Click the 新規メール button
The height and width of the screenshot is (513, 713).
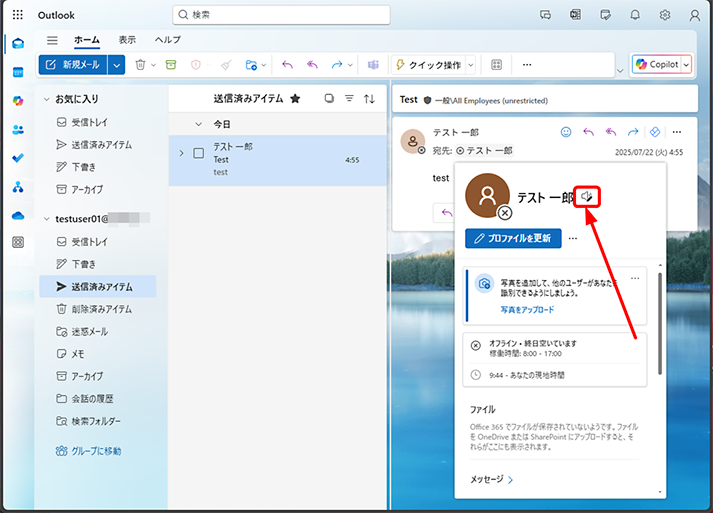tap(73, 65)
